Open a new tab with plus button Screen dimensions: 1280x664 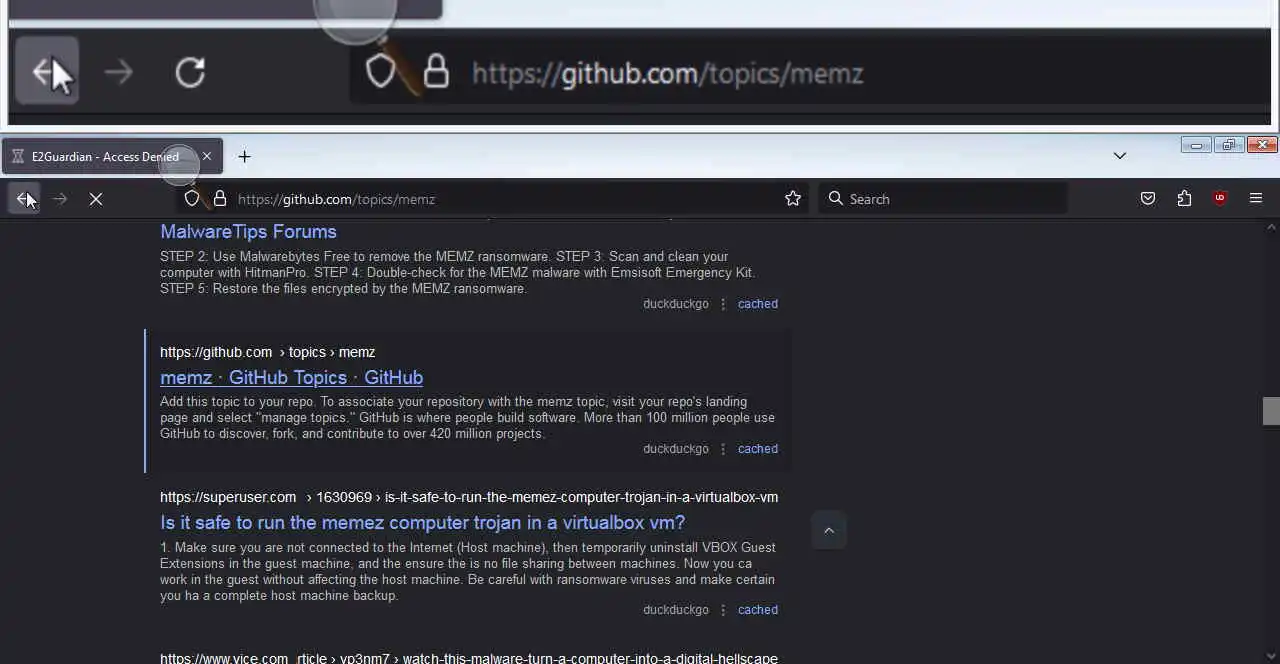(244, 156)
